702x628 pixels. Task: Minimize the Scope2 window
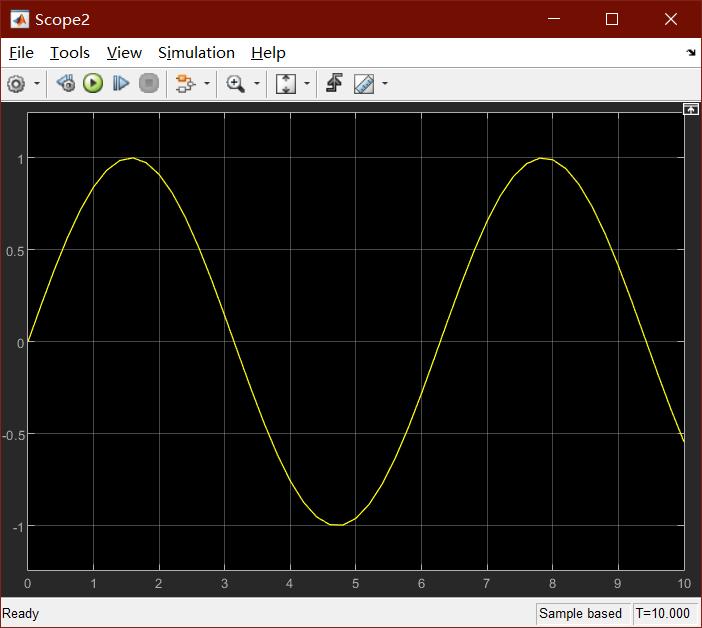pyautogui.click(x=554, y=19)
